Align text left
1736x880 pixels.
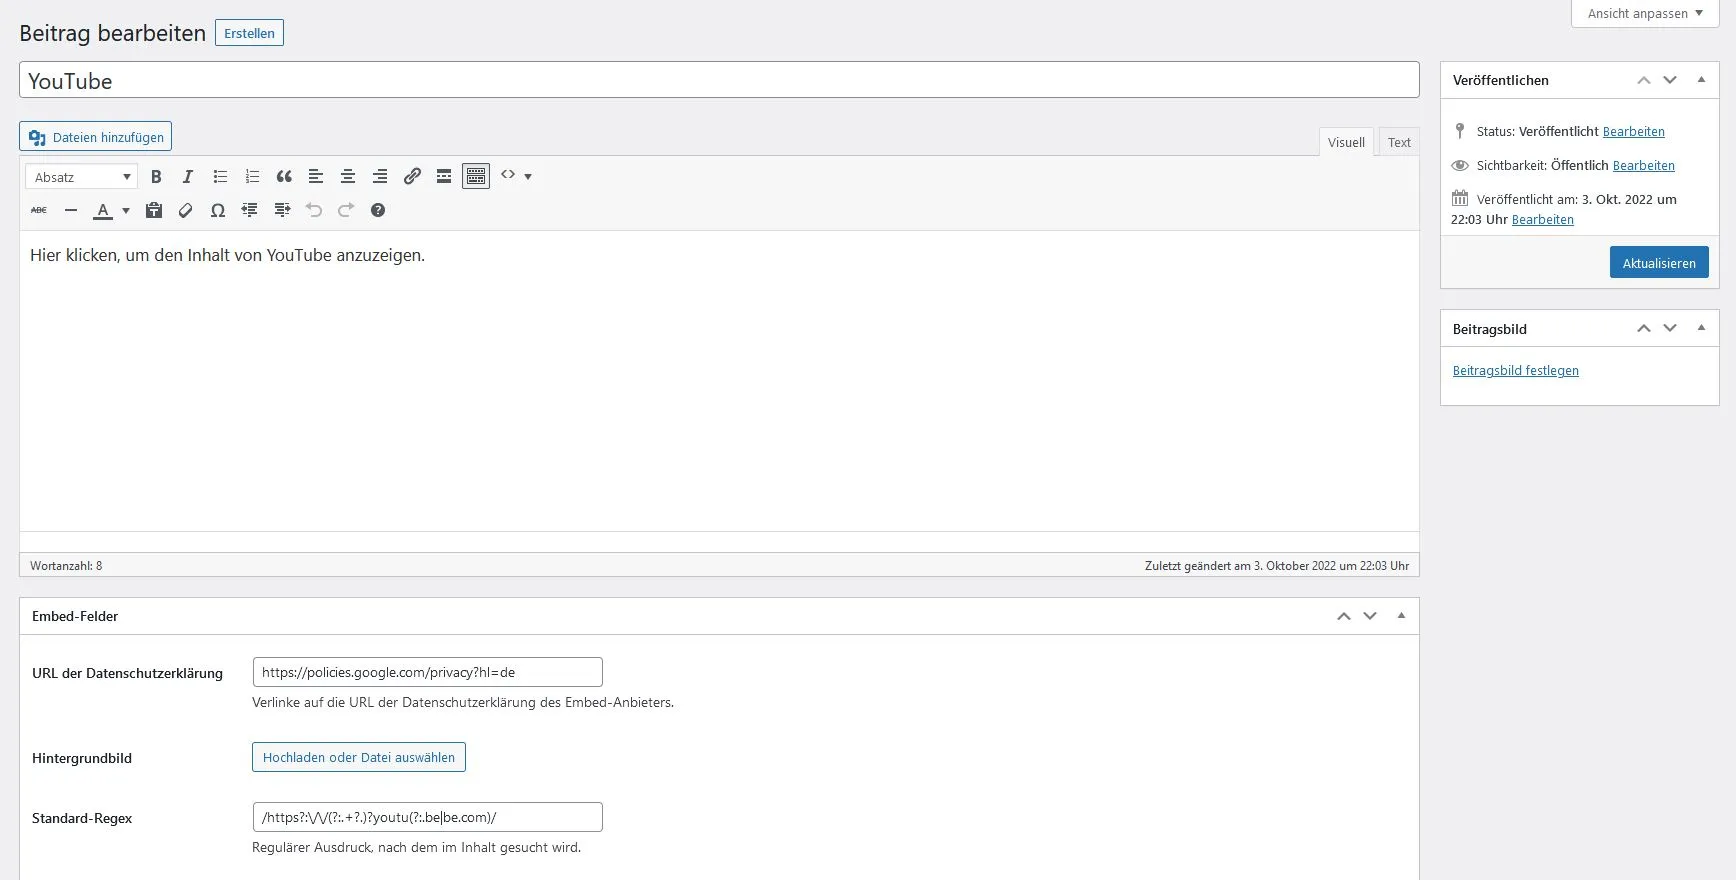(x=316, y=177)
